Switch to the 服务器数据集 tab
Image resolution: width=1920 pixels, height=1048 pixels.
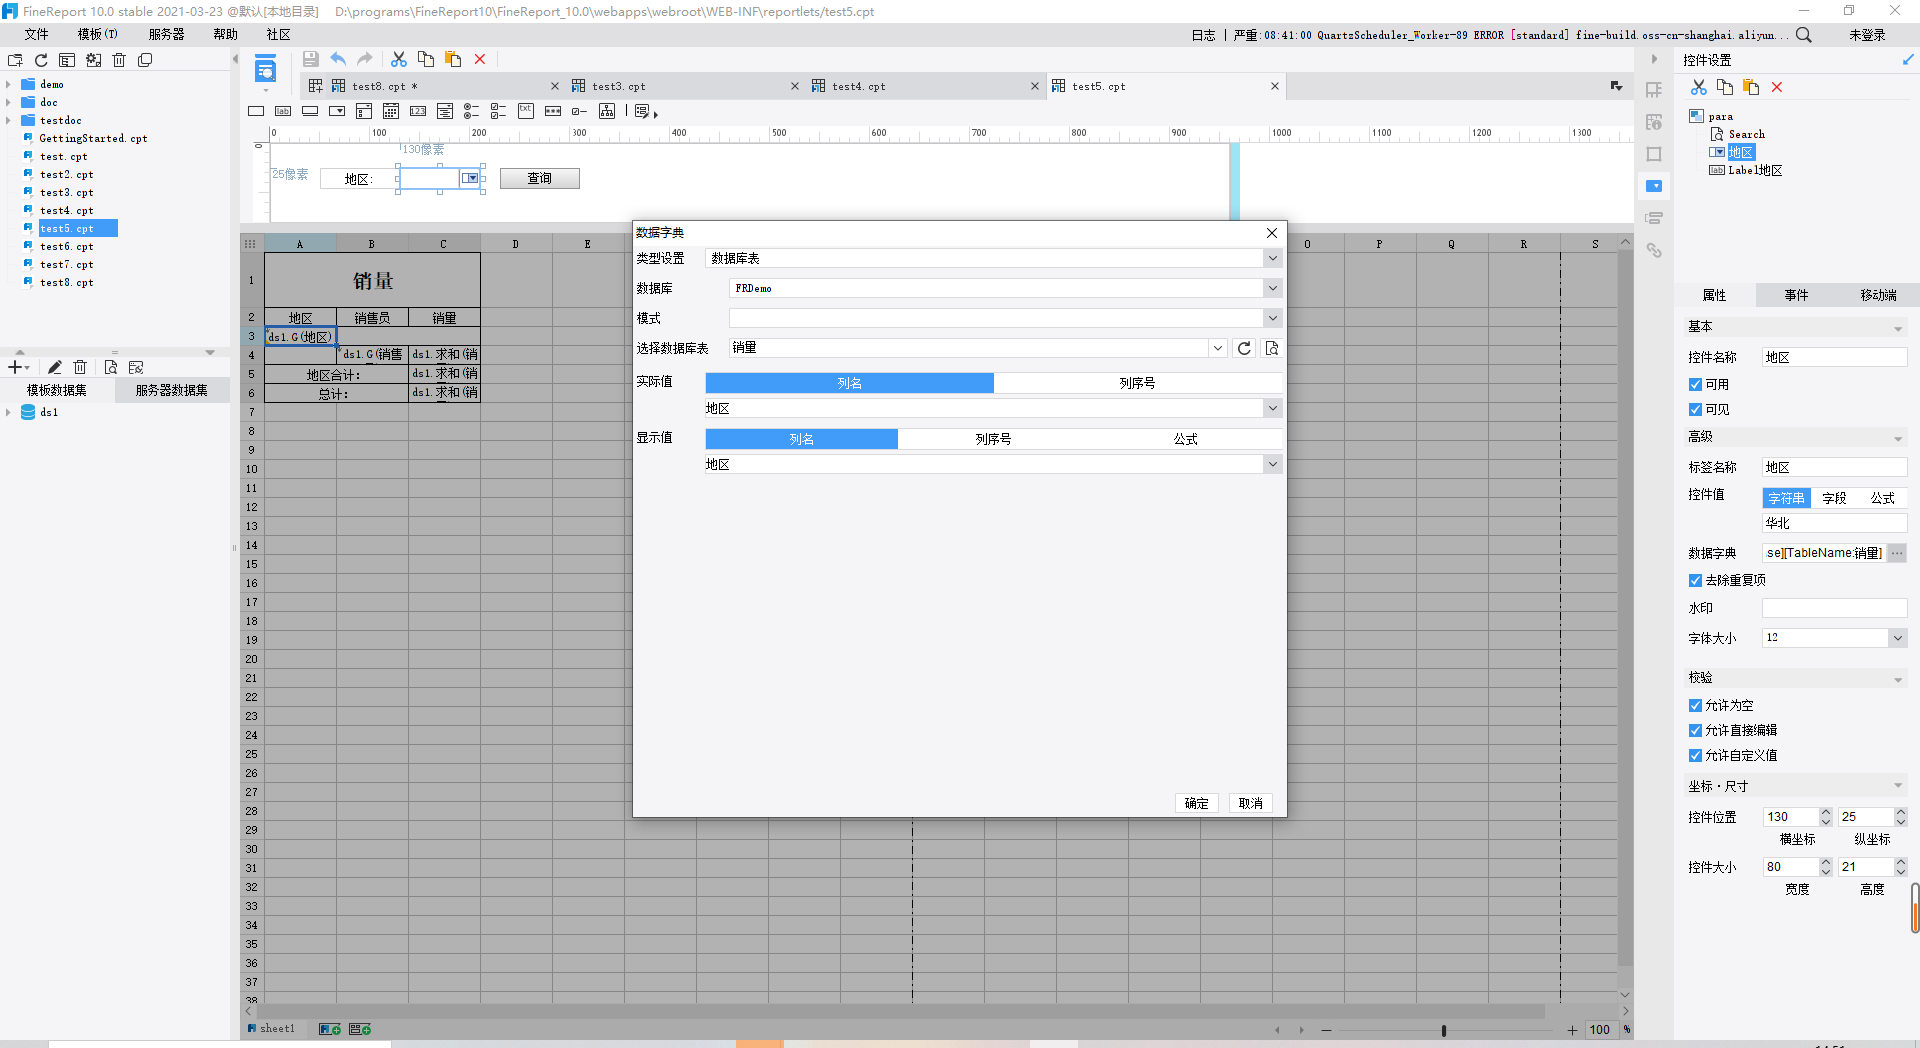171,390
